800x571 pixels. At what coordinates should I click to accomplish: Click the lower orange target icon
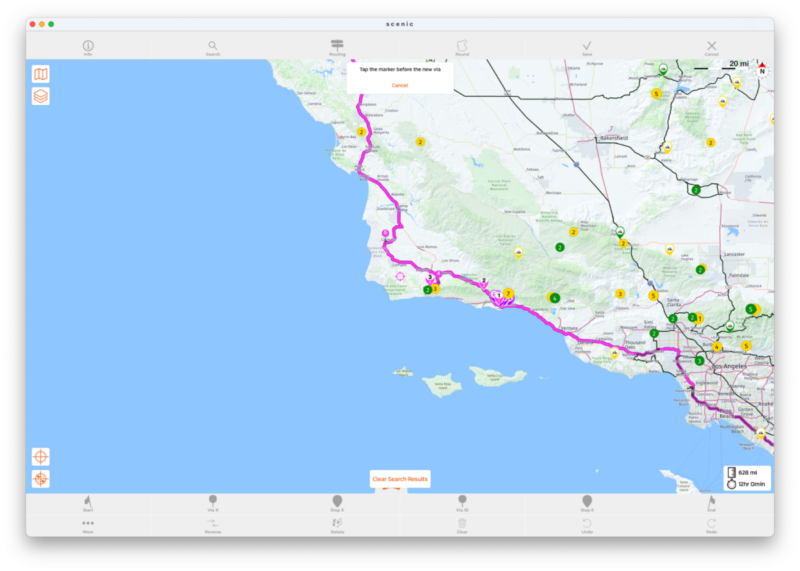(x=41, y=479)
